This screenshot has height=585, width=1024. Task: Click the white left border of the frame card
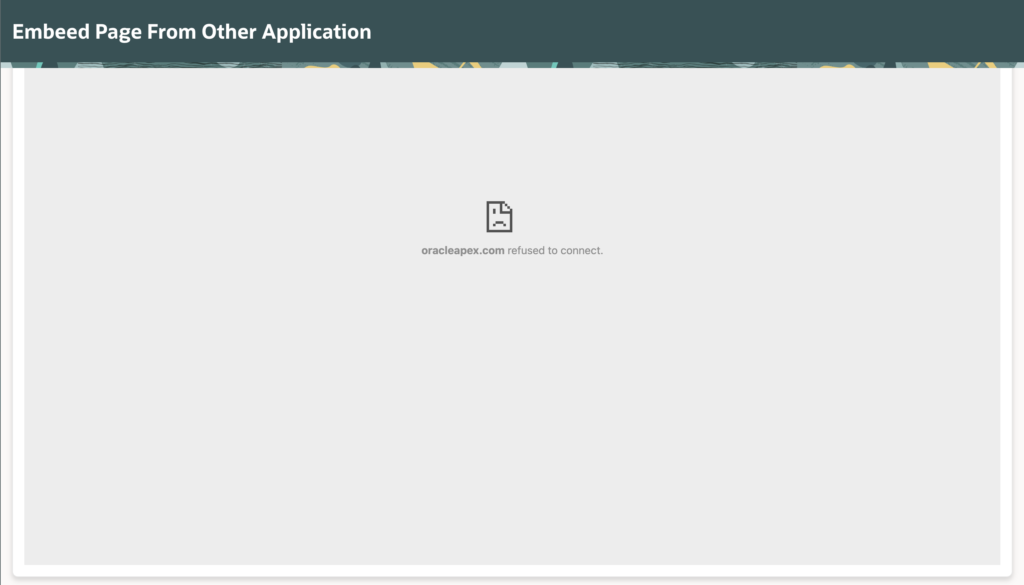17,320
